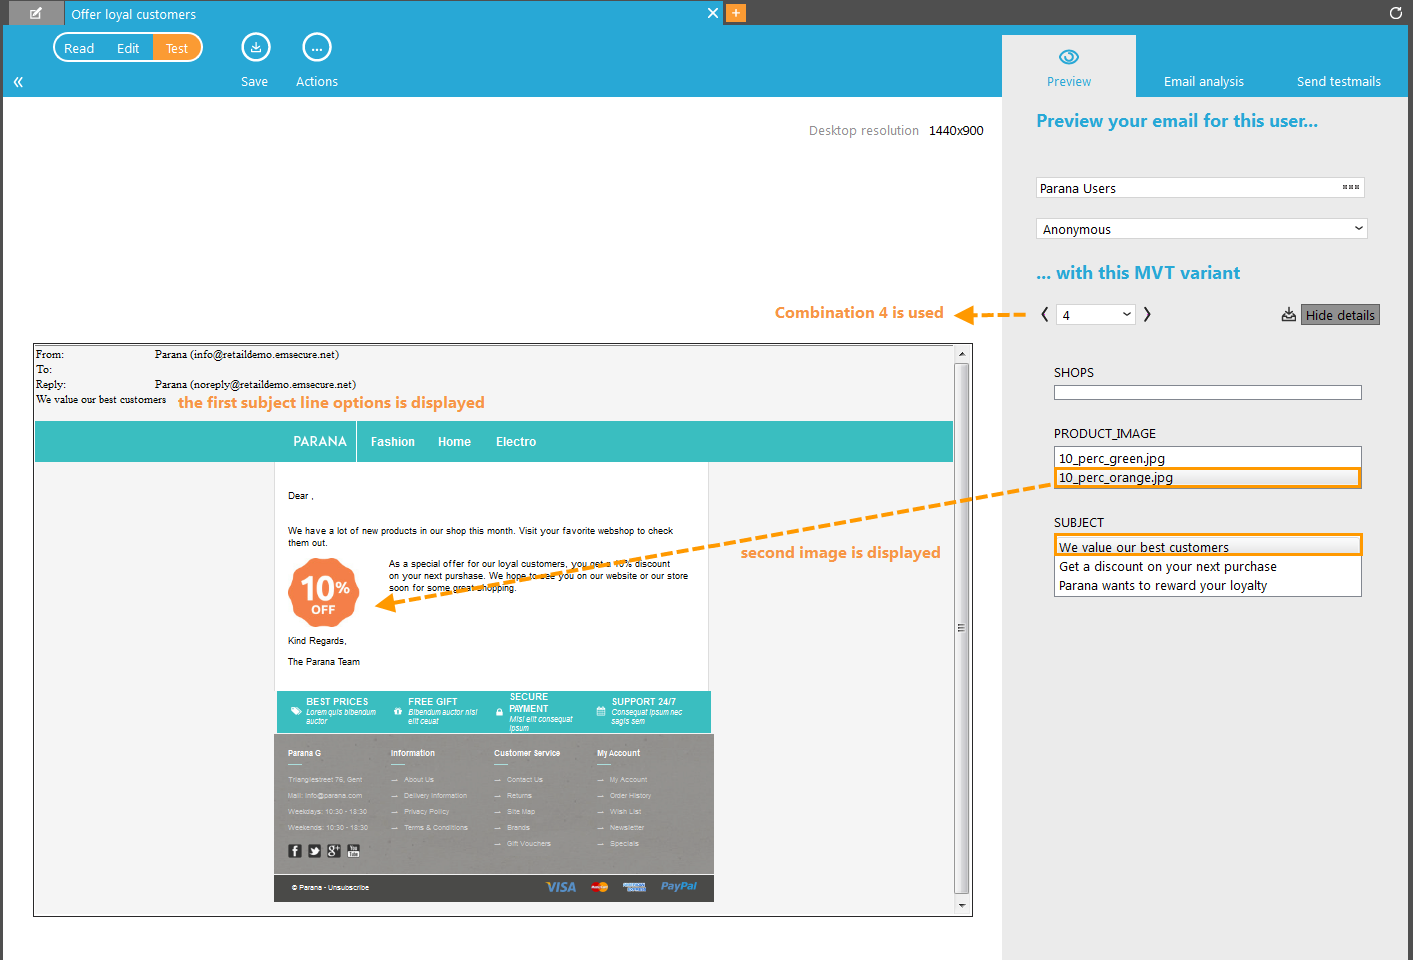The image size is (1413, 960).
Task: Click the Save icon
Action: pos(255,48)
